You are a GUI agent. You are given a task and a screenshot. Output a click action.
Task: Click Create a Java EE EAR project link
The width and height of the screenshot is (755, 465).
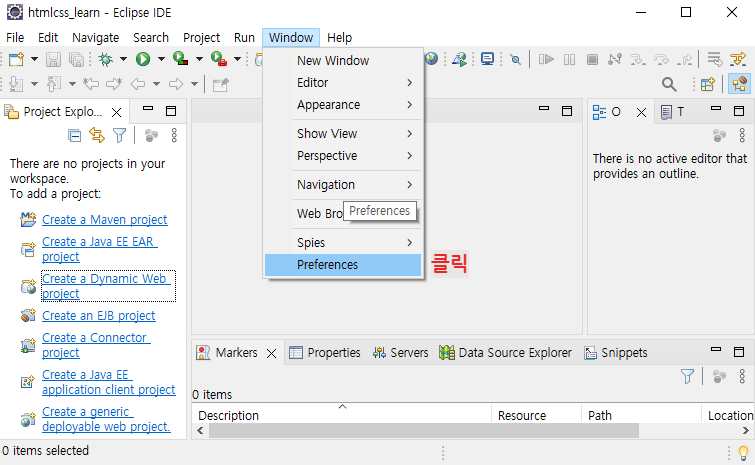[x=99, y=249]
